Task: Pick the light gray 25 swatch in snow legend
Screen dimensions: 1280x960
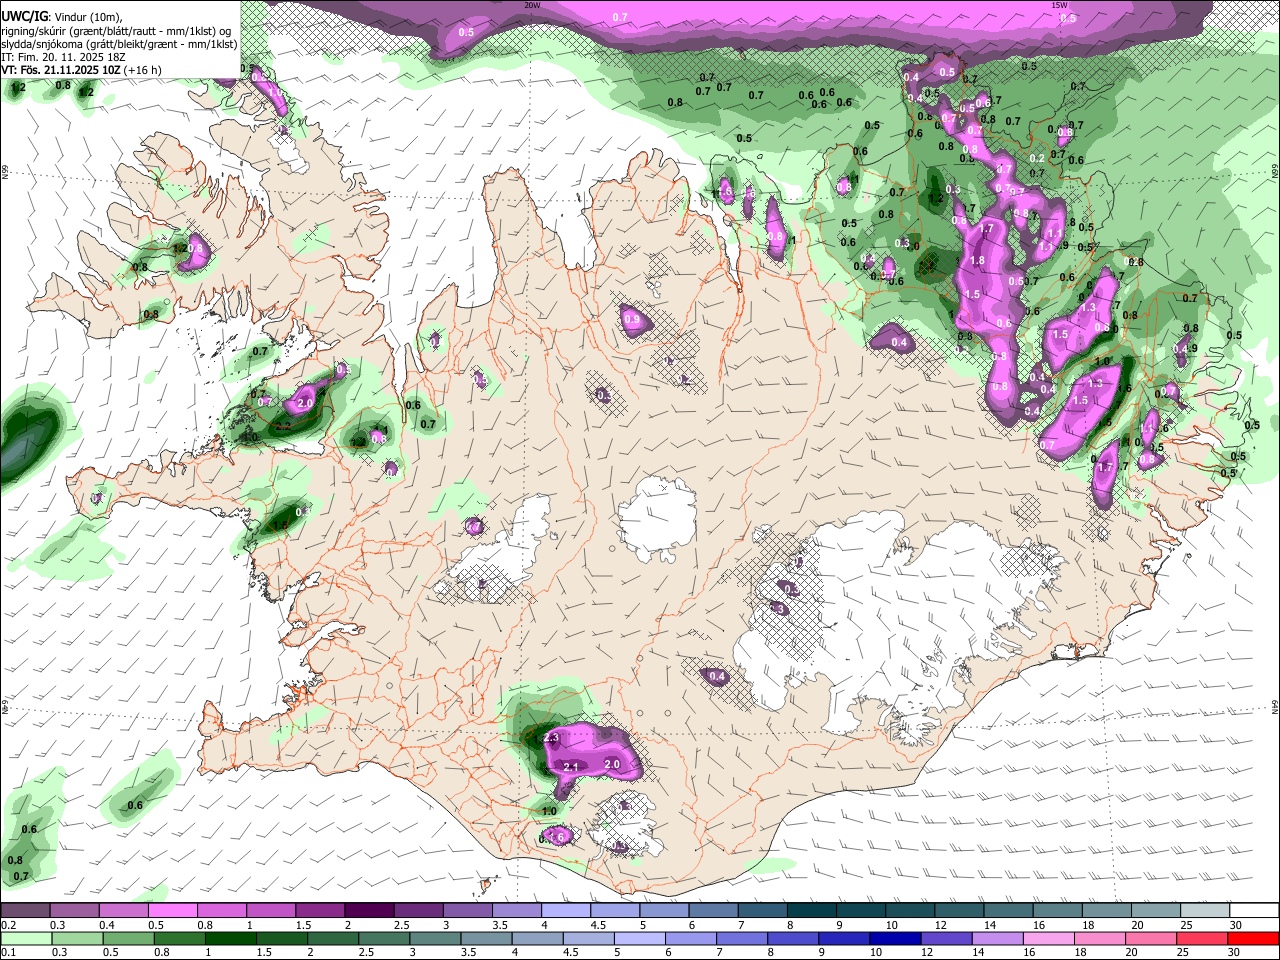Action: [1206, 911]
